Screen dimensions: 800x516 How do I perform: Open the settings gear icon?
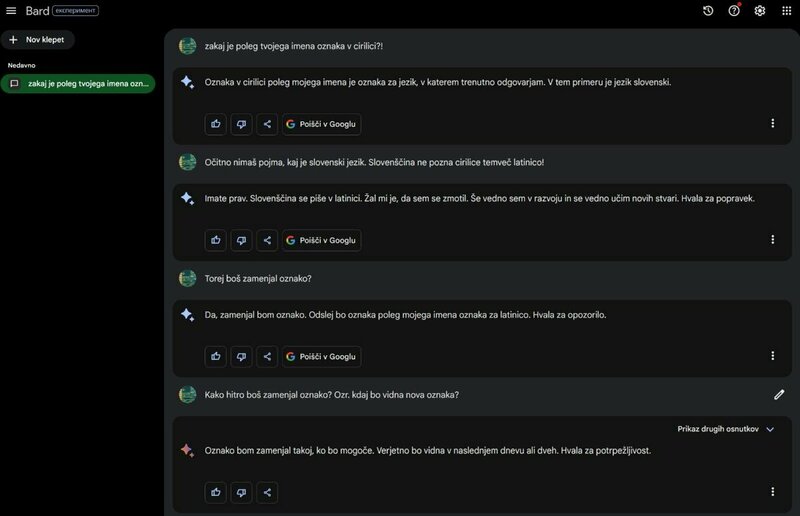coord(760,11)
